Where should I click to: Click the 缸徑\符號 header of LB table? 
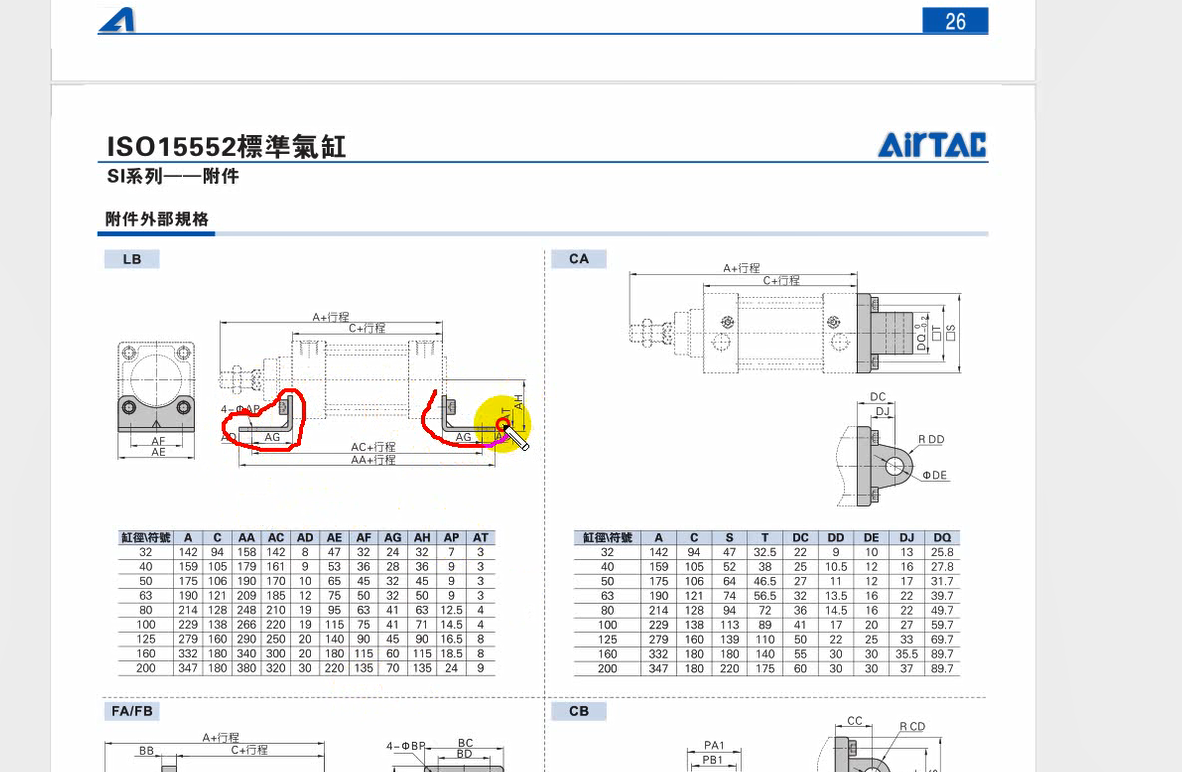pos(145,538)
